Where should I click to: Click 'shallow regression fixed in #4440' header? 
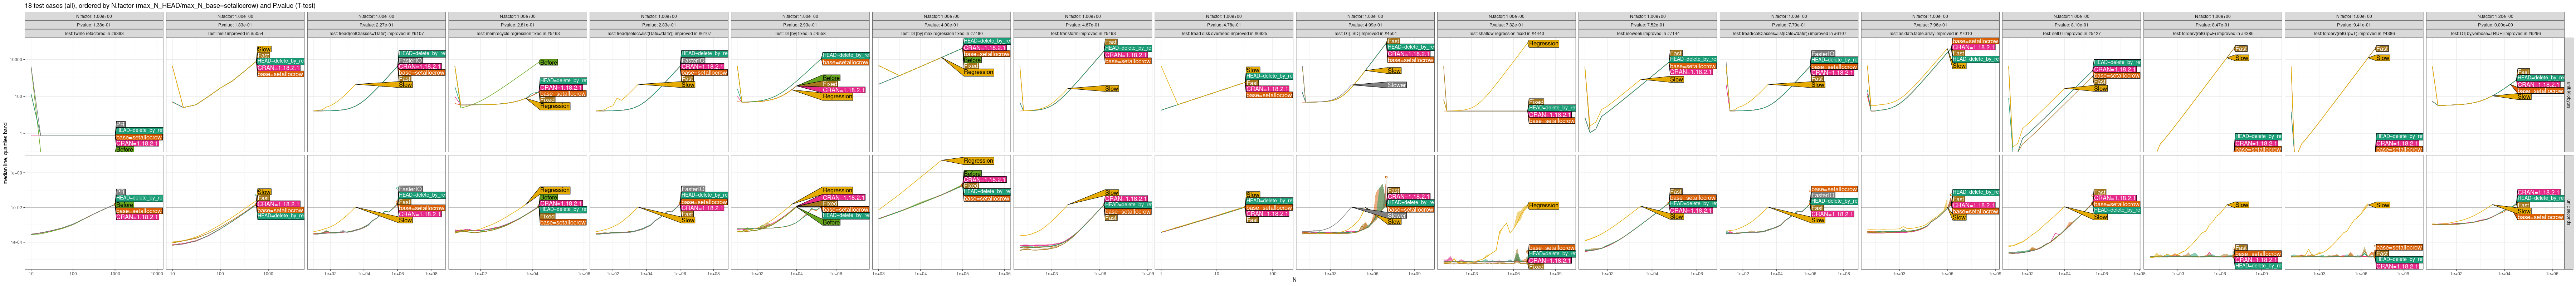click(1506, 33)
